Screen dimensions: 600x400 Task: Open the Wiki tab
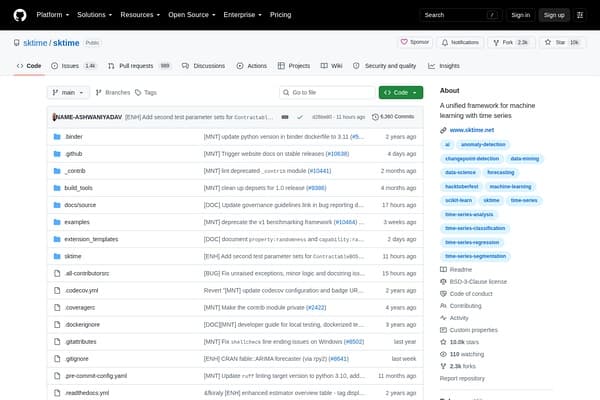pyautogui.click(x=331, y=66)
